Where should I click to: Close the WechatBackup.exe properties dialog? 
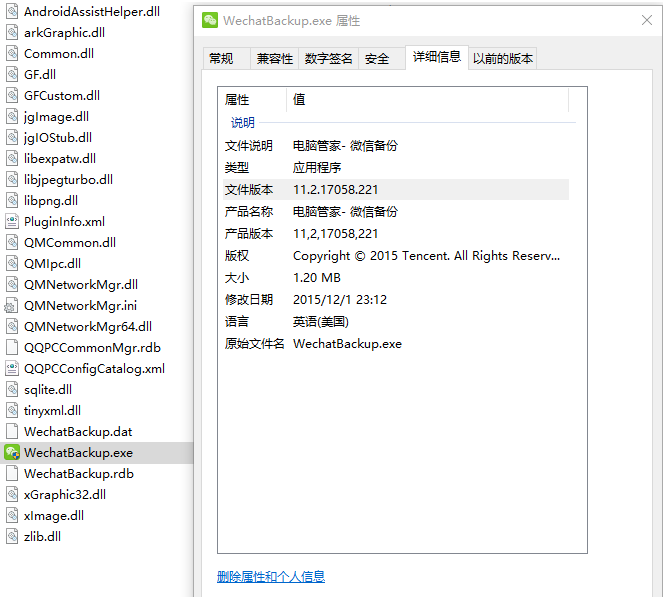[647, 20]
